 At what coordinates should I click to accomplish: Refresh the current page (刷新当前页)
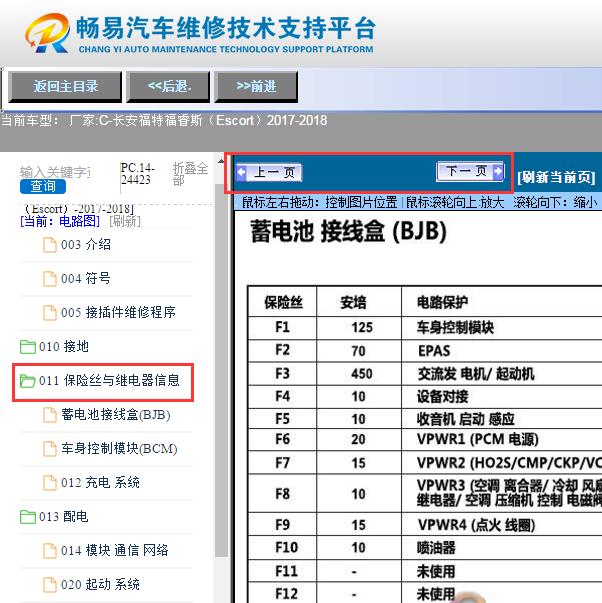tap(556, 178)
